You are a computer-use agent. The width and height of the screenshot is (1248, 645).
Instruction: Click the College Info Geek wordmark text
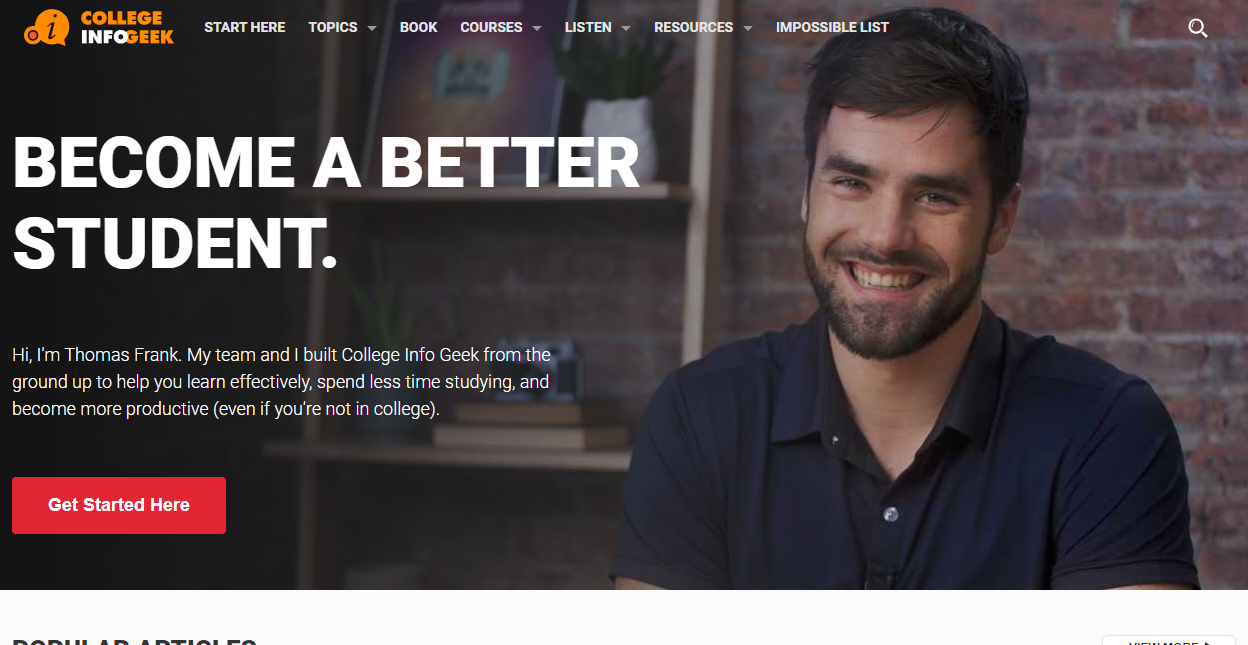[x=127, y=27]
